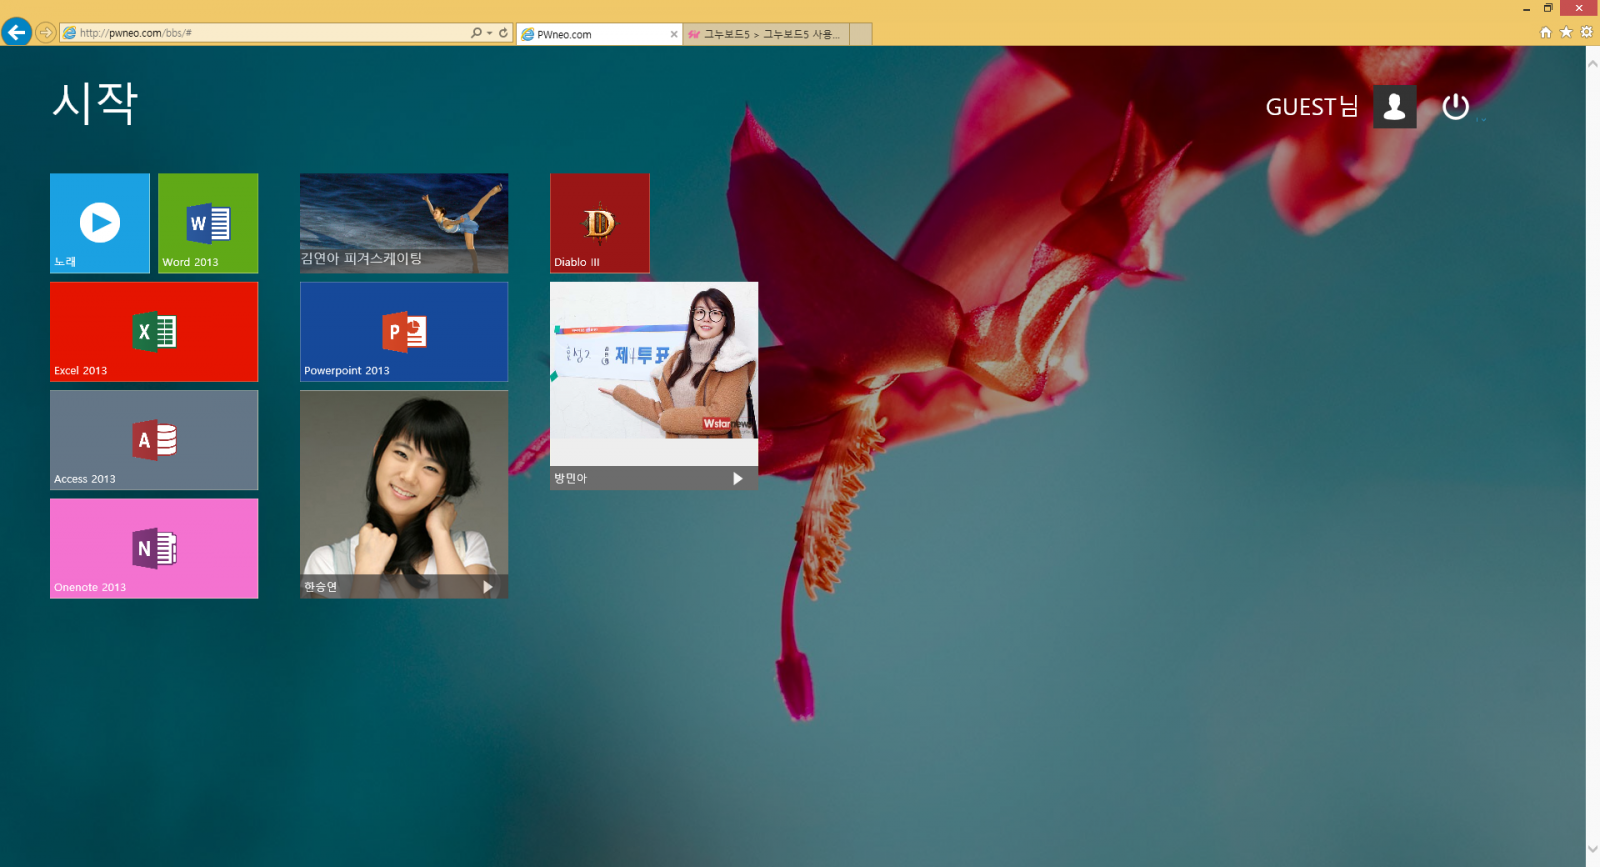Open the figure skating photo tile
This screenshot has height=867, width=1600.
coord(404,223)
